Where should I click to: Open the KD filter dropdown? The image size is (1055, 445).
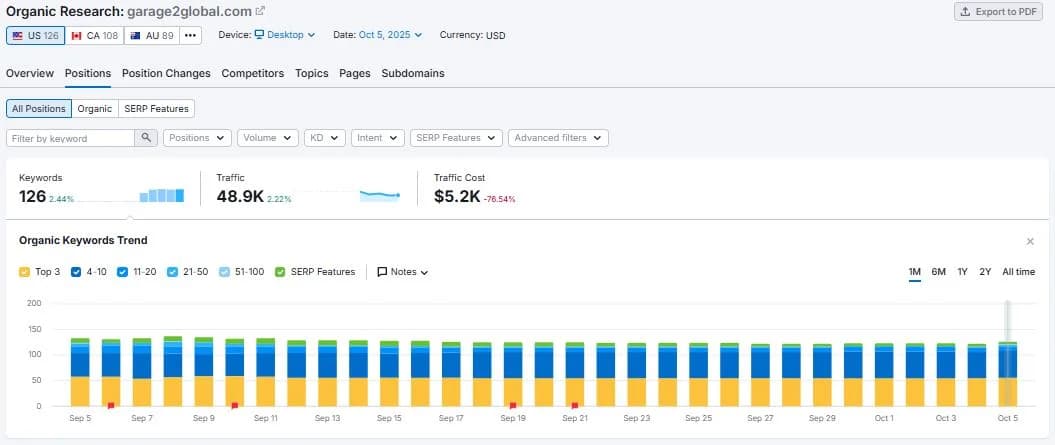tap(325, 138)
